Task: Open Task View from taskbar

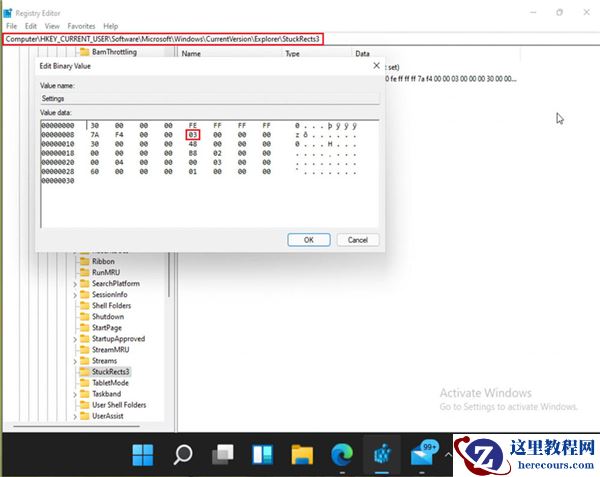Action: pyautogui.click(x=223, y=454)
